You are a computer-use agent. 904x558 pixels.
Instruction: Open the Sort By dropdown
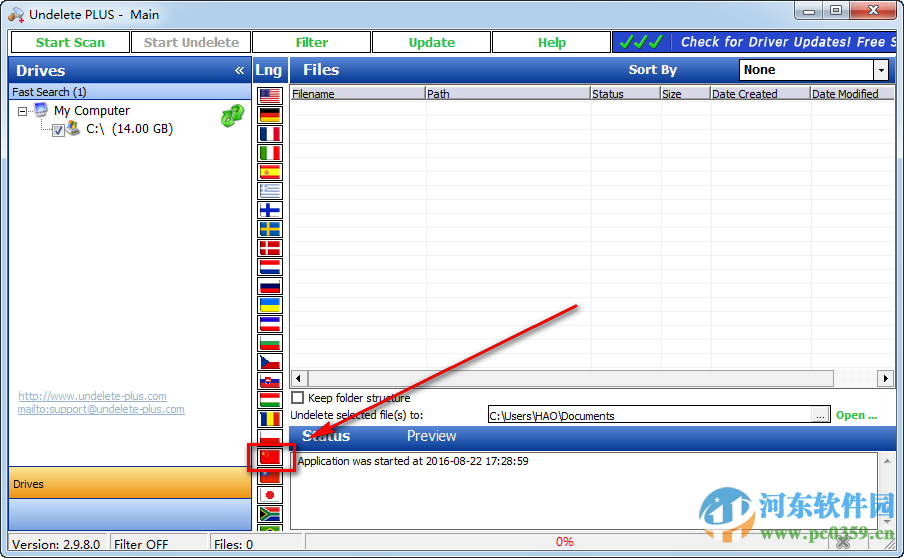880,70
